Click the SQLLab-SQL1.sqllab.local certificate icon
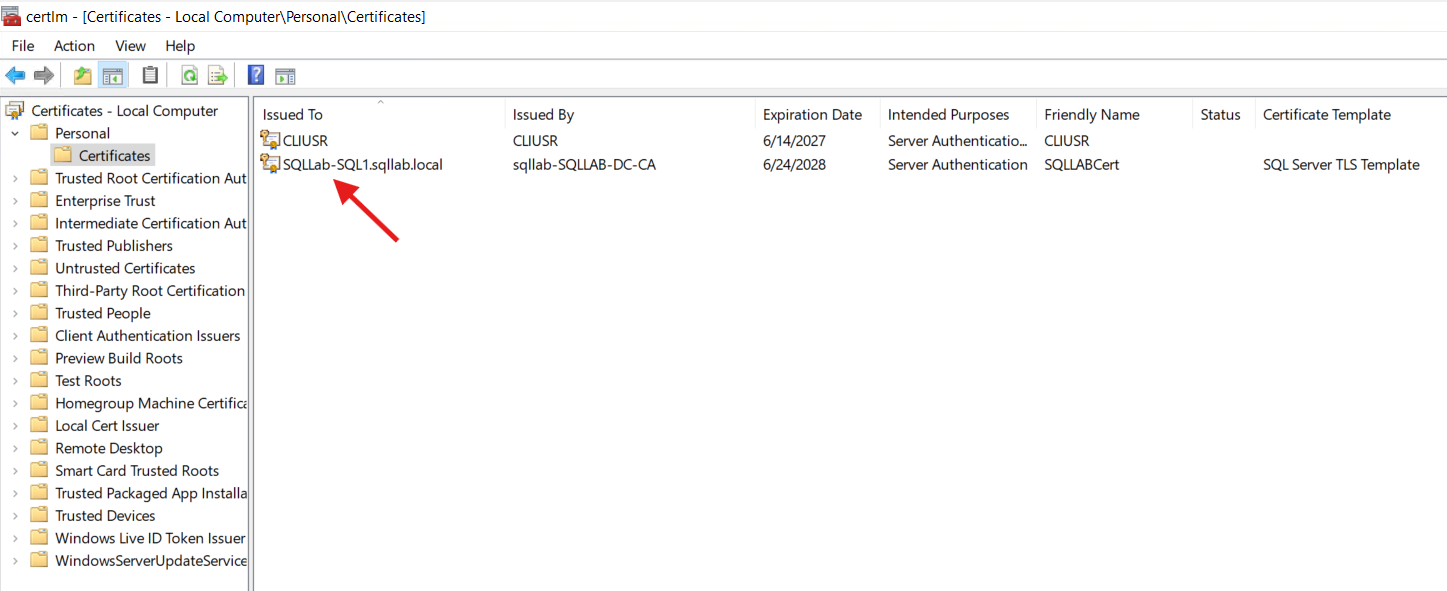Viewport: 1447px width, 591px height. (270, 164)
